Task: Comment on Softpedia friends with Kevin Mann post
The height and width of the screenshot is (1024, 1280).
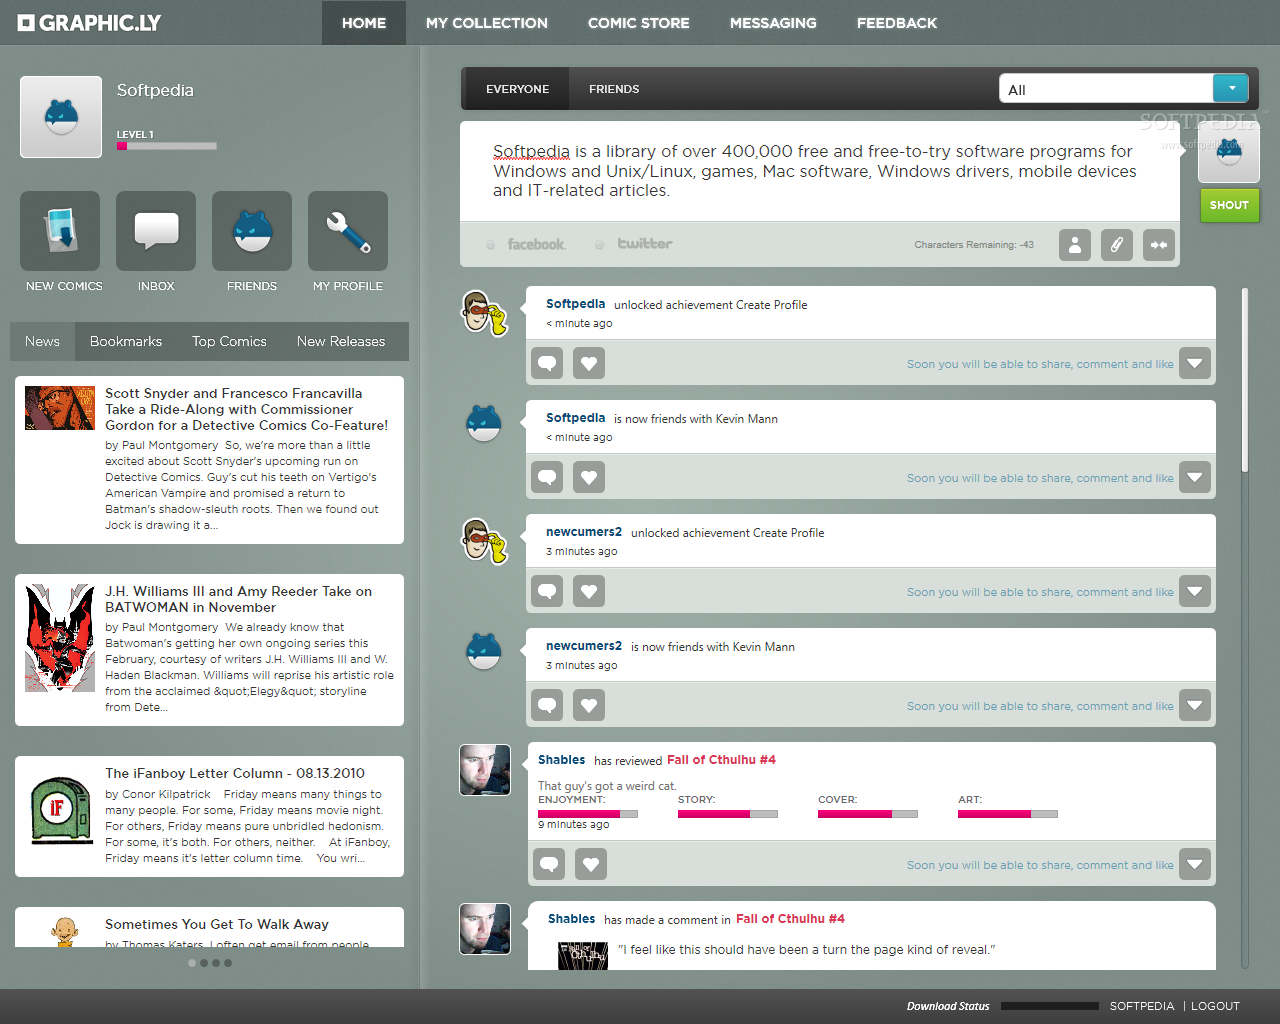Action: (547, 477)
